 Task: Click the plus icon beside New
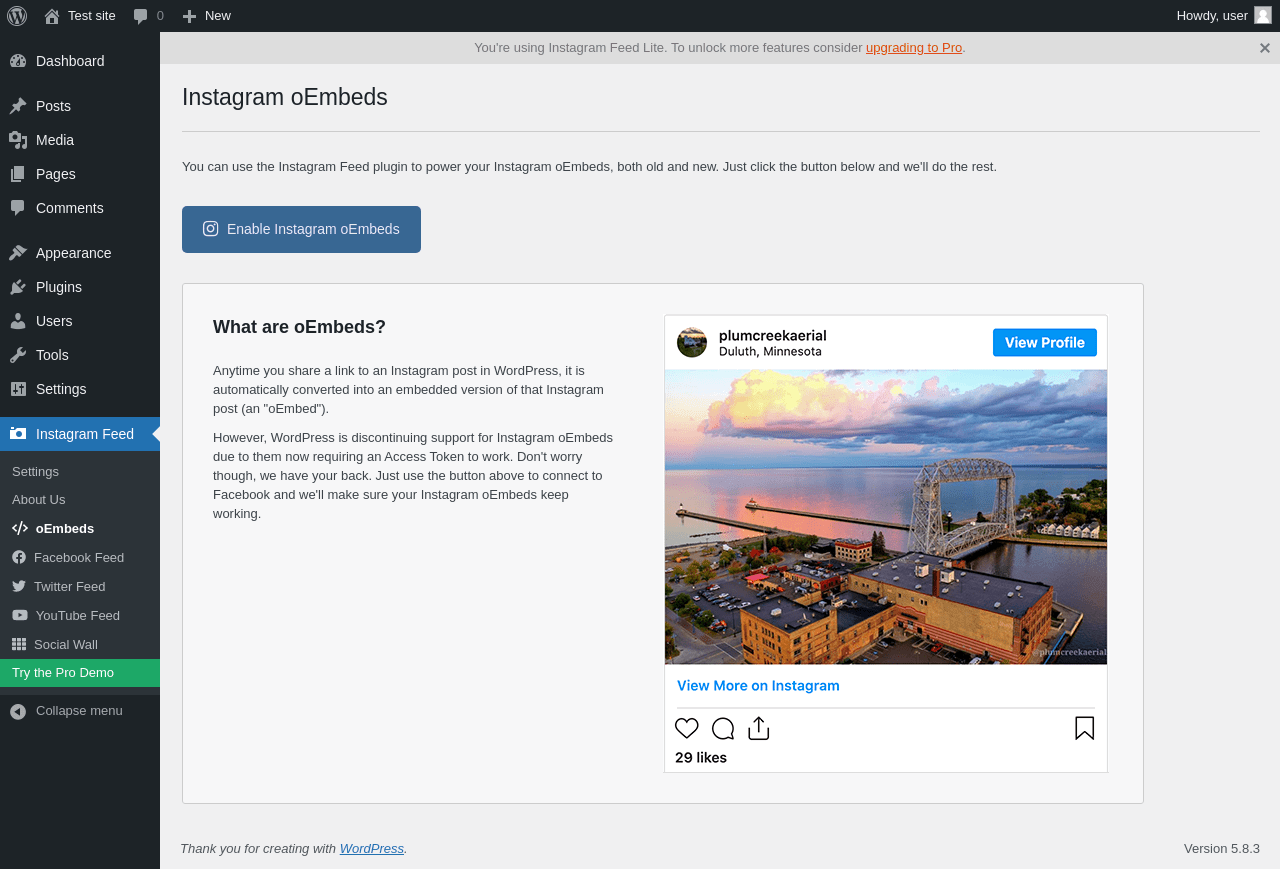tap(189, 16)
